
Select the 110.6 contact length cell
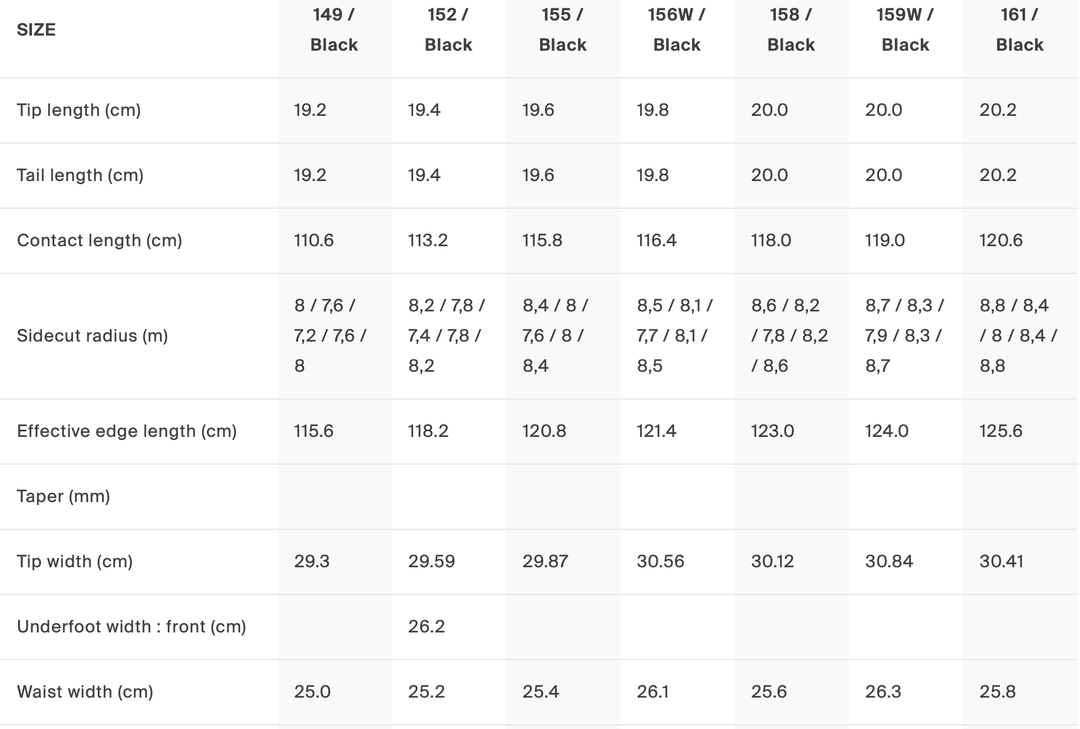(x=314, y=240)
